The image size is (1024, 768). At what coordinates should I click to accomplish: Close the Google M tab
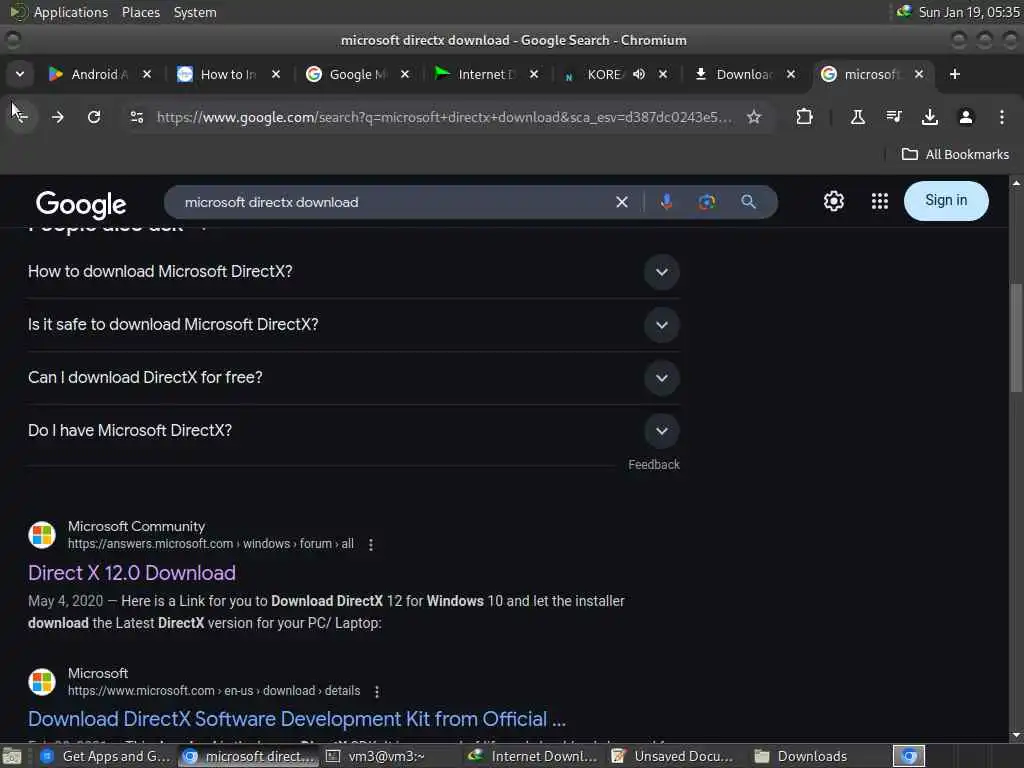405,74
